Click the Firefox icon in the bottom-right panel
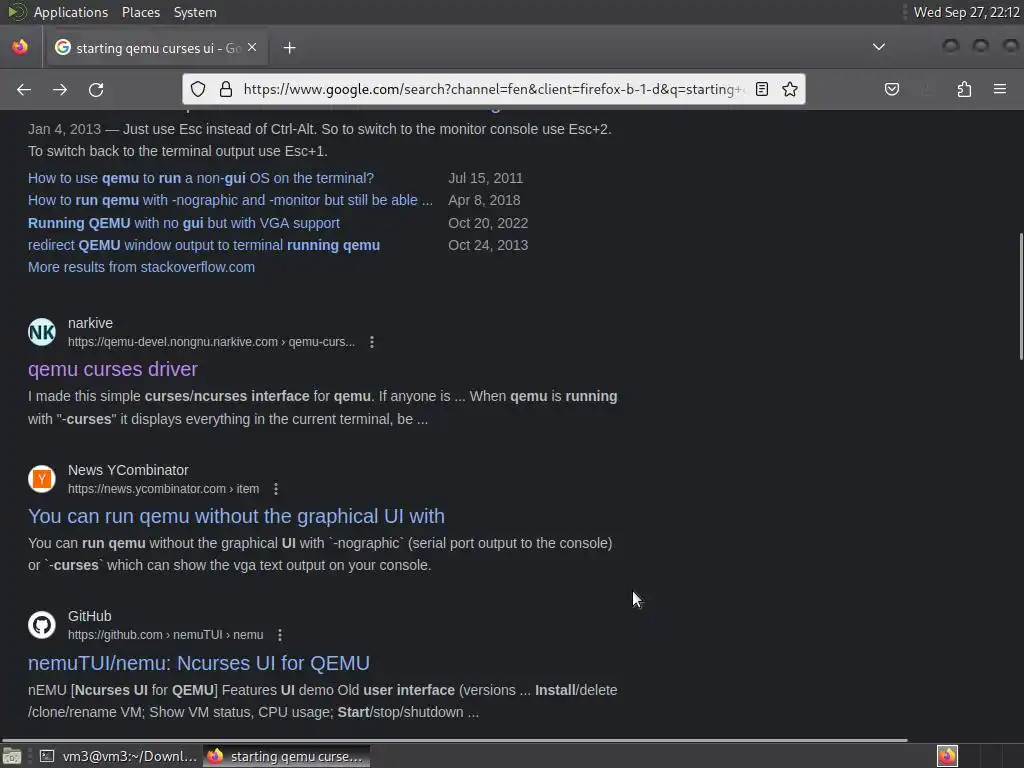This screenshot has height=768, width=1024. pyautogui.click(x=947, y=756)
